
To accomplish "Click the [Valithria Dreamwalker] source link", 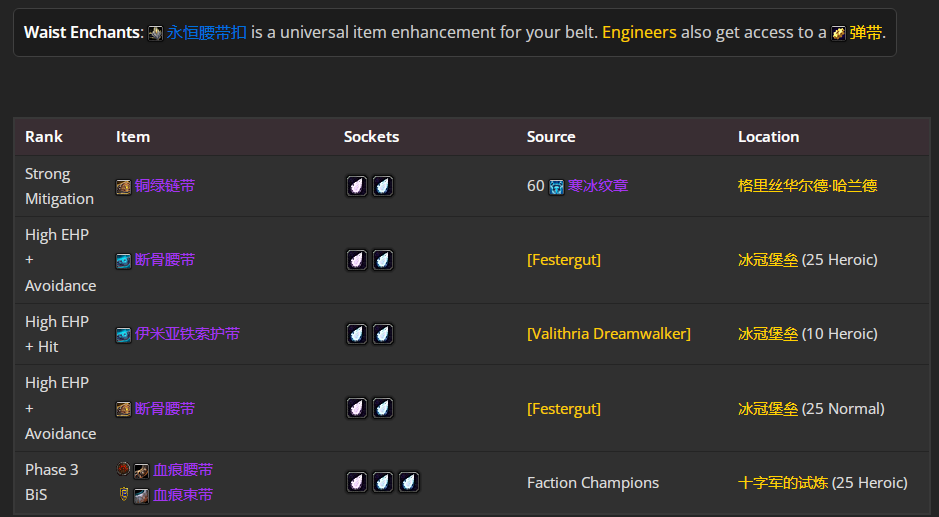I will tap(608, 334).
